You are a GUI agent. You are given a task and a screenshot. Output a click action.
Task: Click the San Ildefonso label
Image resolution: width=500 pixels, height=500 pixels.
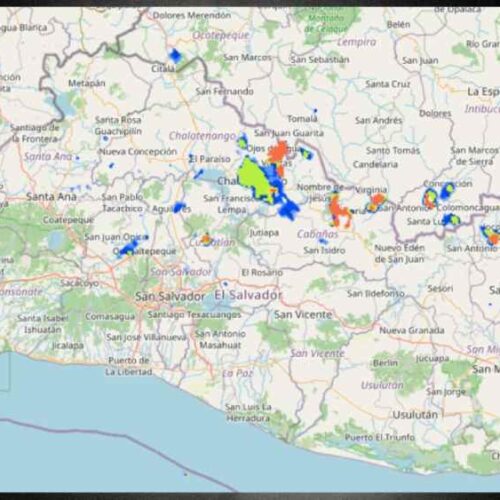pyautogui.click(x=376, y=293)
